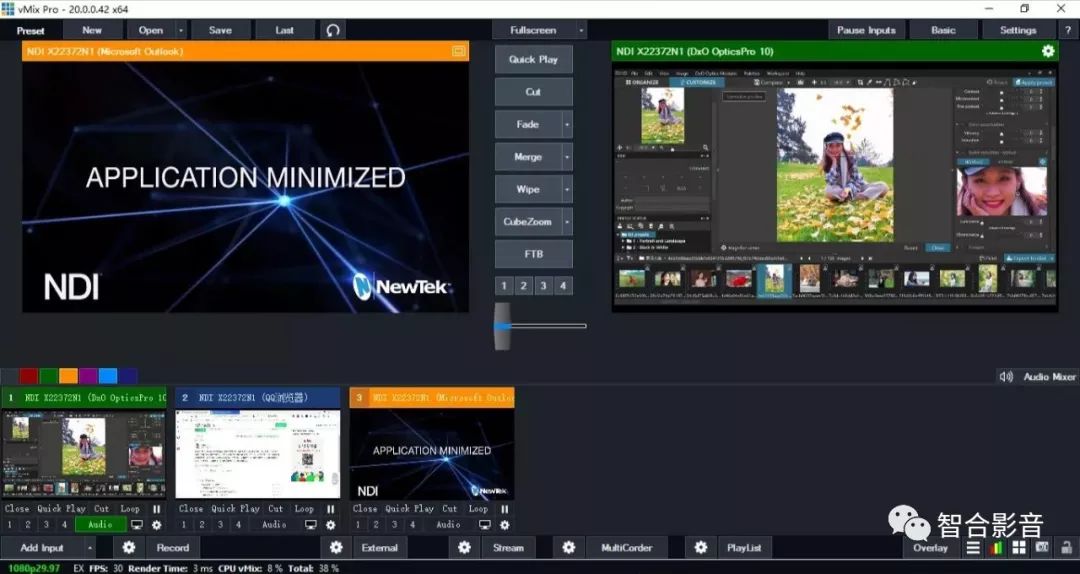Select QQ browser input thumbnail

258,454
